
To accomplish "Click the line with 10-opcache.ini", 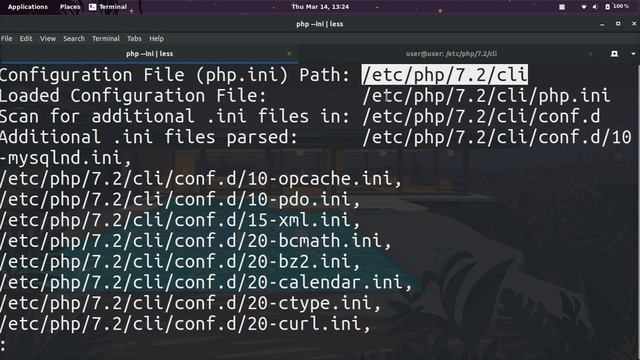I will click(x=201, y=179).
